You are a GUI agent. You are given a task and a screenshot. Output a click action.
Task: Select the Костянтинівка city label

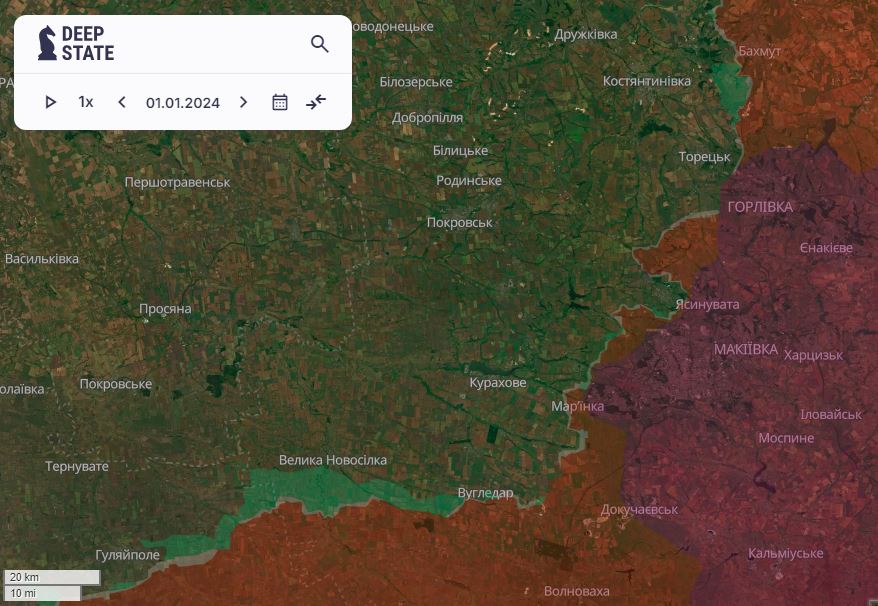coord(646,80)
